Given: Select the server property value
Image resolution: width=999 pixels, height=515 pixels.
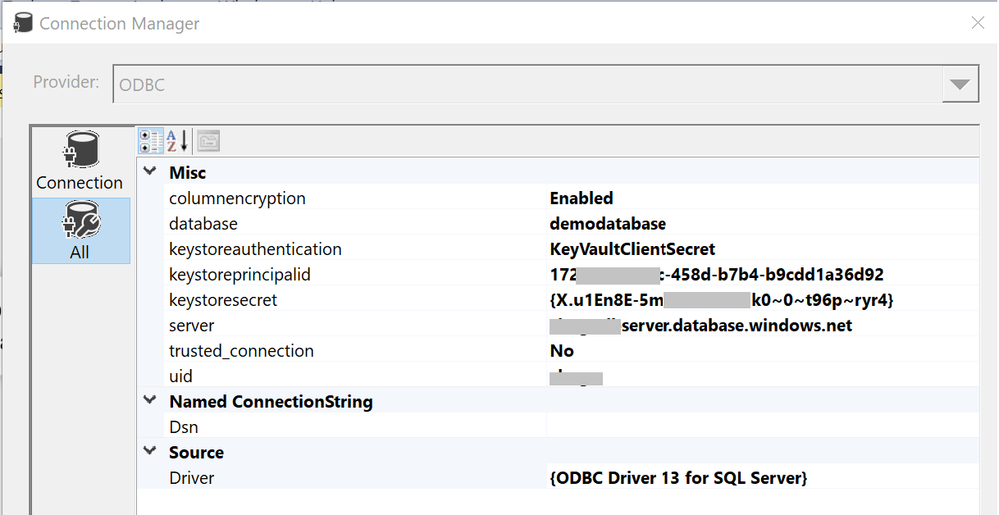Looking at the screenshot, I should (736, 325).
